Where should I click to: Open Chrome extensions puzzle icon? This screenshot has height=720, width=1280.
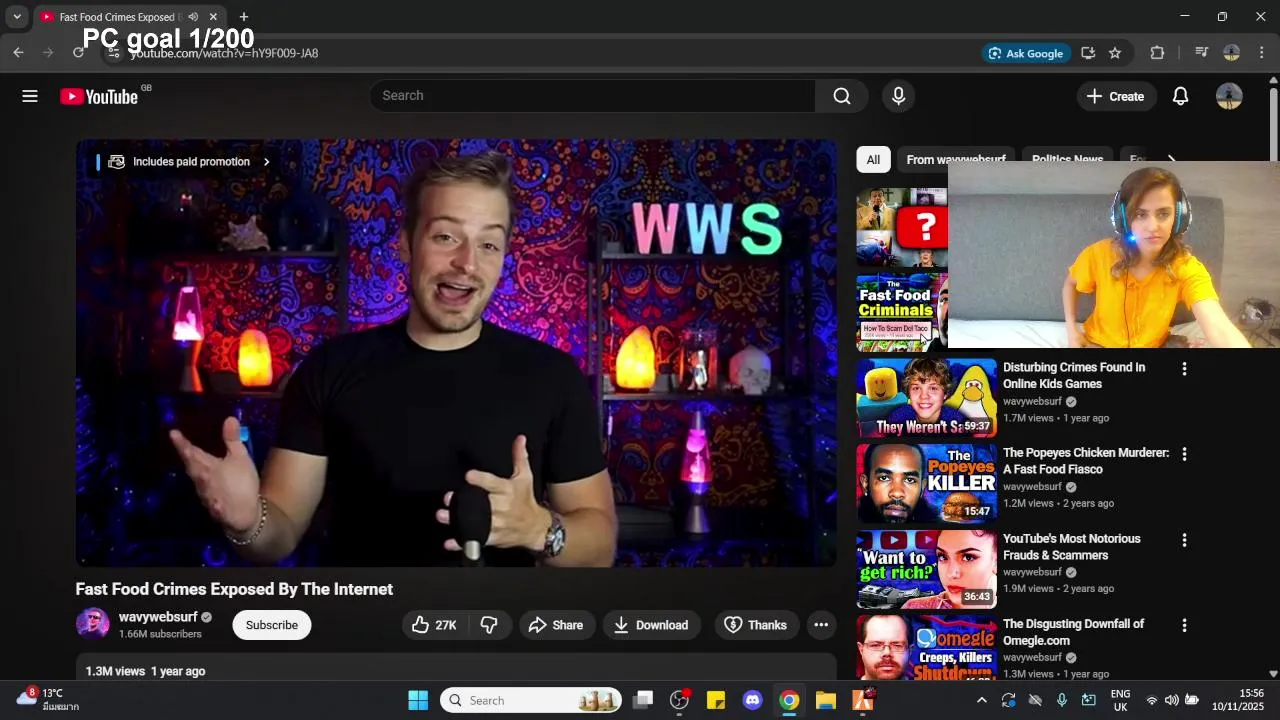[x=1157, y=53]
